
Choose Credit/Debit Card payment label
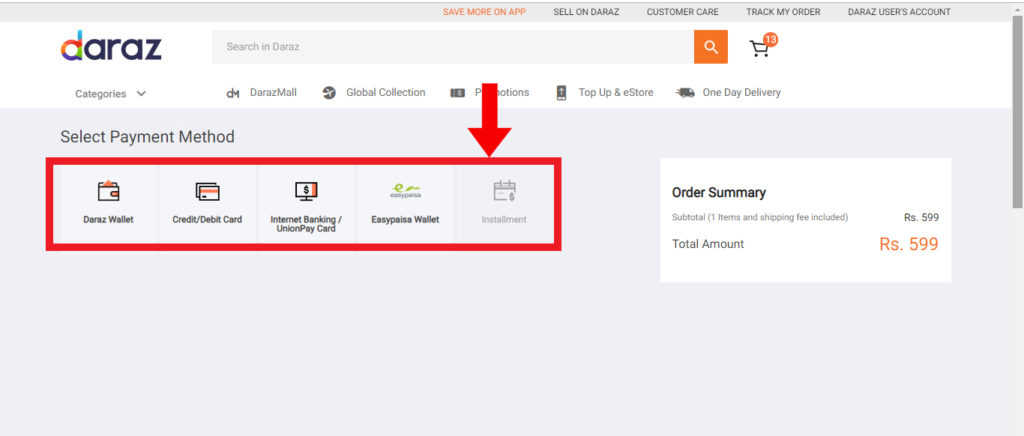click(x=207, y=220)
